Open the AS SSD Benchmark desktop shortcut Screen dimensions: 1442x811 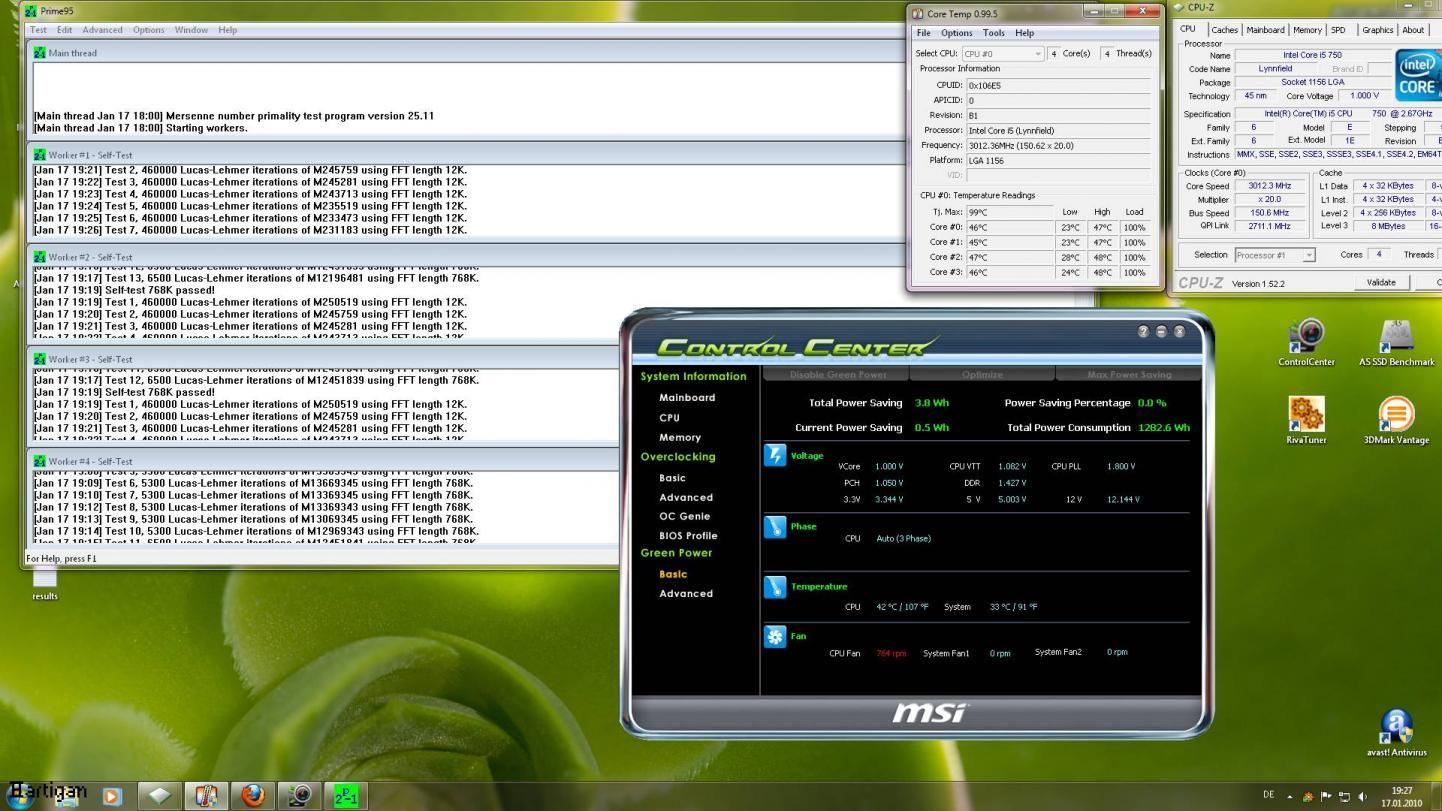pyautogui.click(x=1396, y=343)
